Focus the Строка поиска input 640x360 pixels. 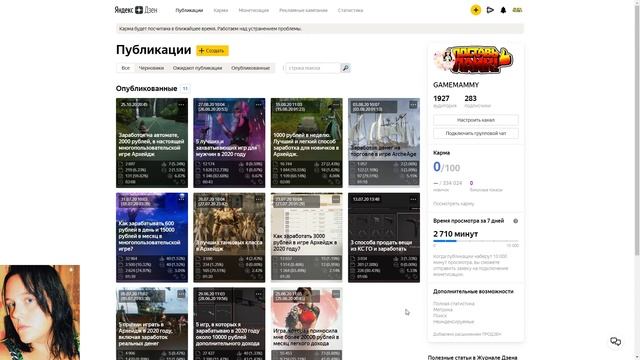(312, 68)
